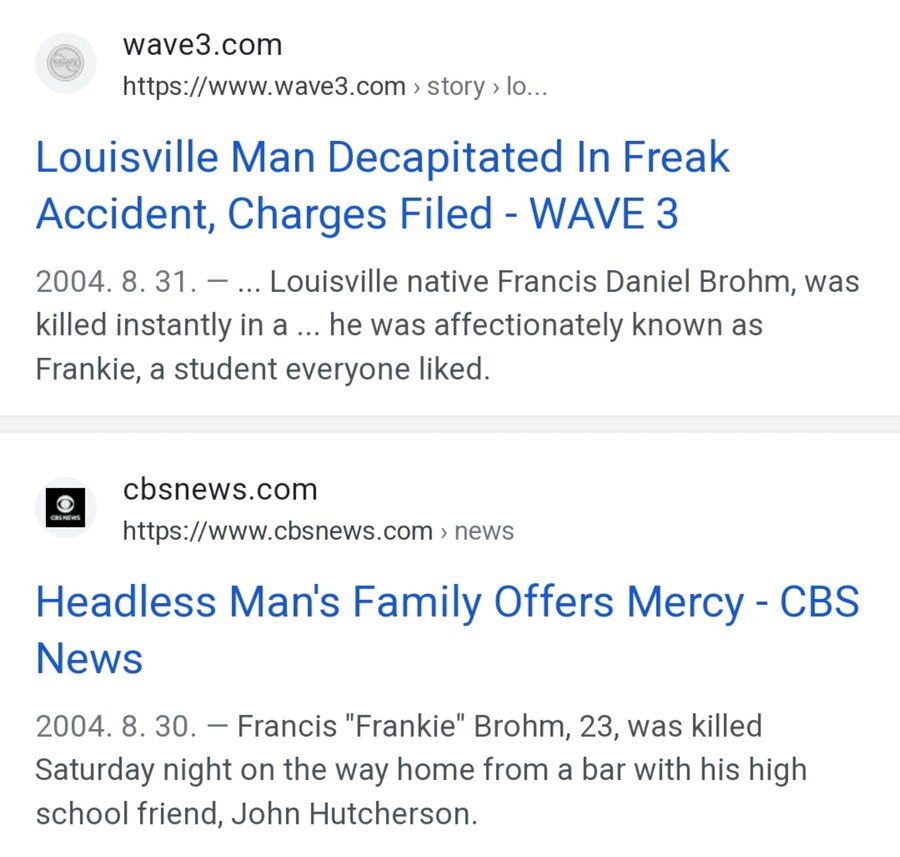The width and height of the screenshot is (900, 857).
Task: Click the CBS News eye logo favicon
Action: pos(66,507)
